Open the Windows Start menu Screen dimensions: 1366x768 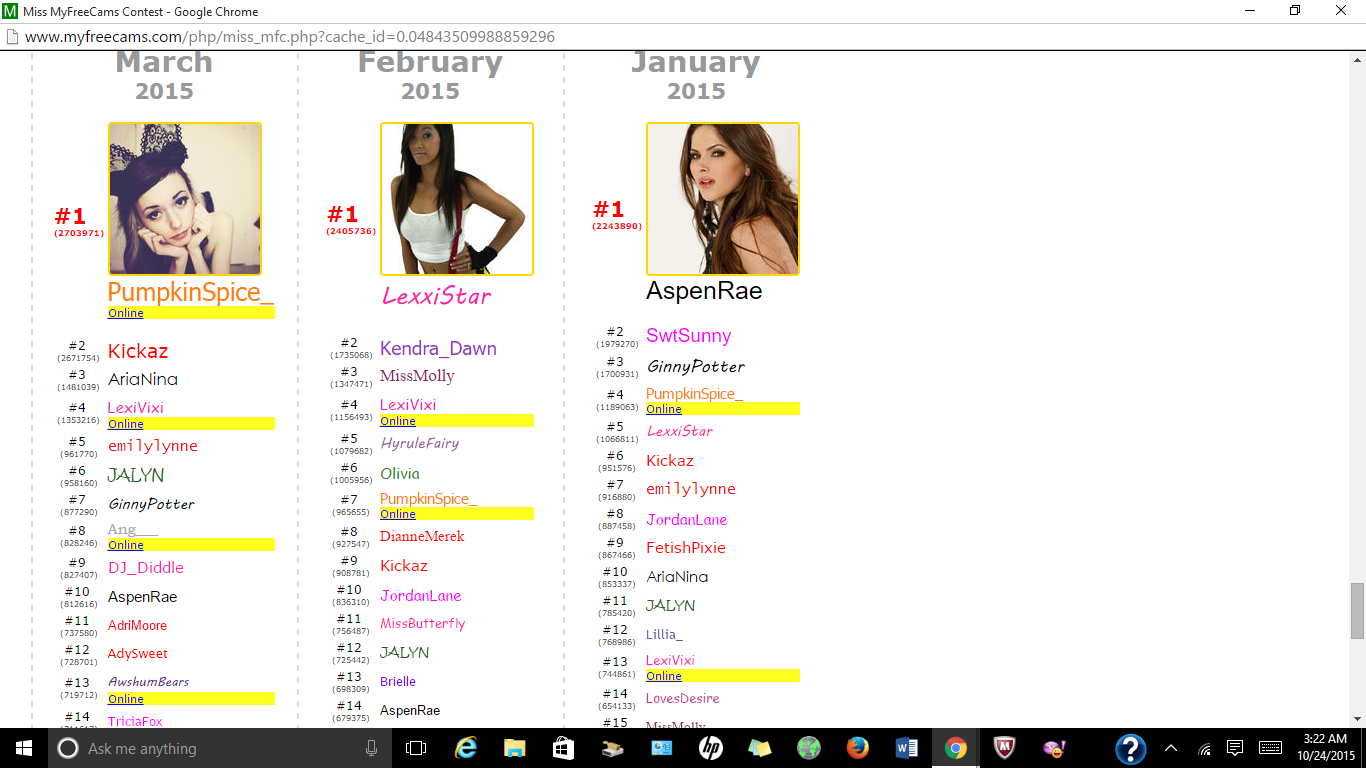(x=24, y=748)
